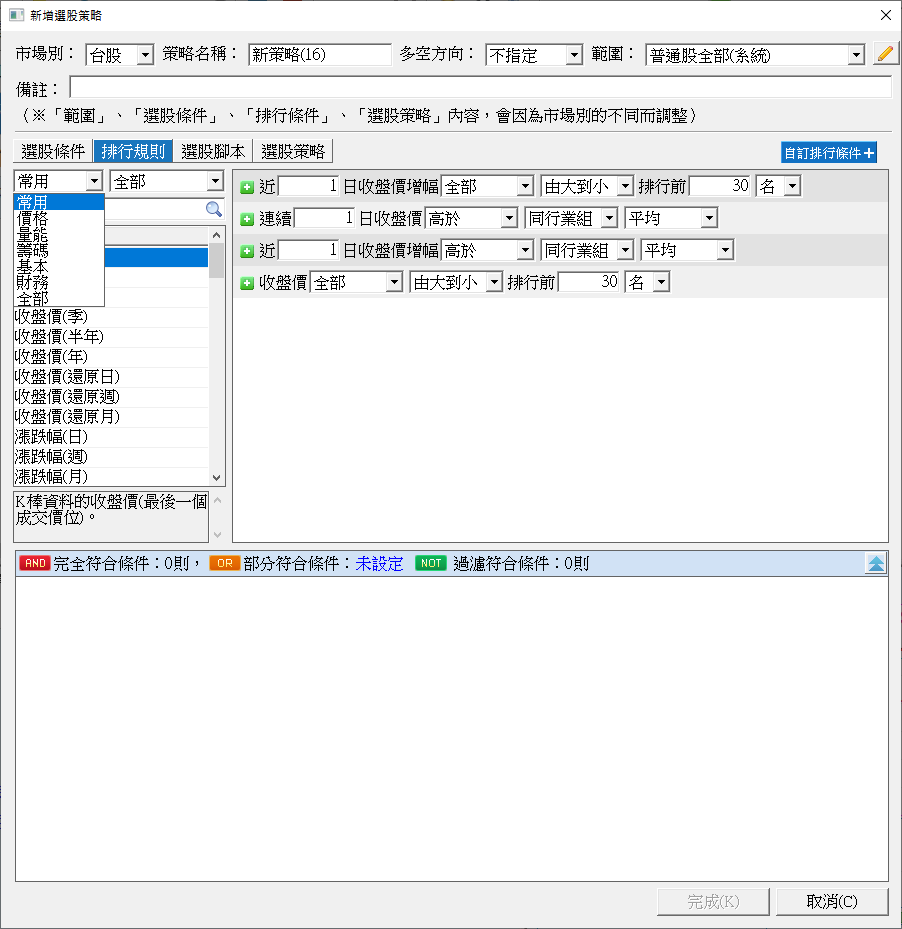This screenshot has width=902, height=929.
Task: Switch to the 選股條件 tab
Action: [54, 152]
